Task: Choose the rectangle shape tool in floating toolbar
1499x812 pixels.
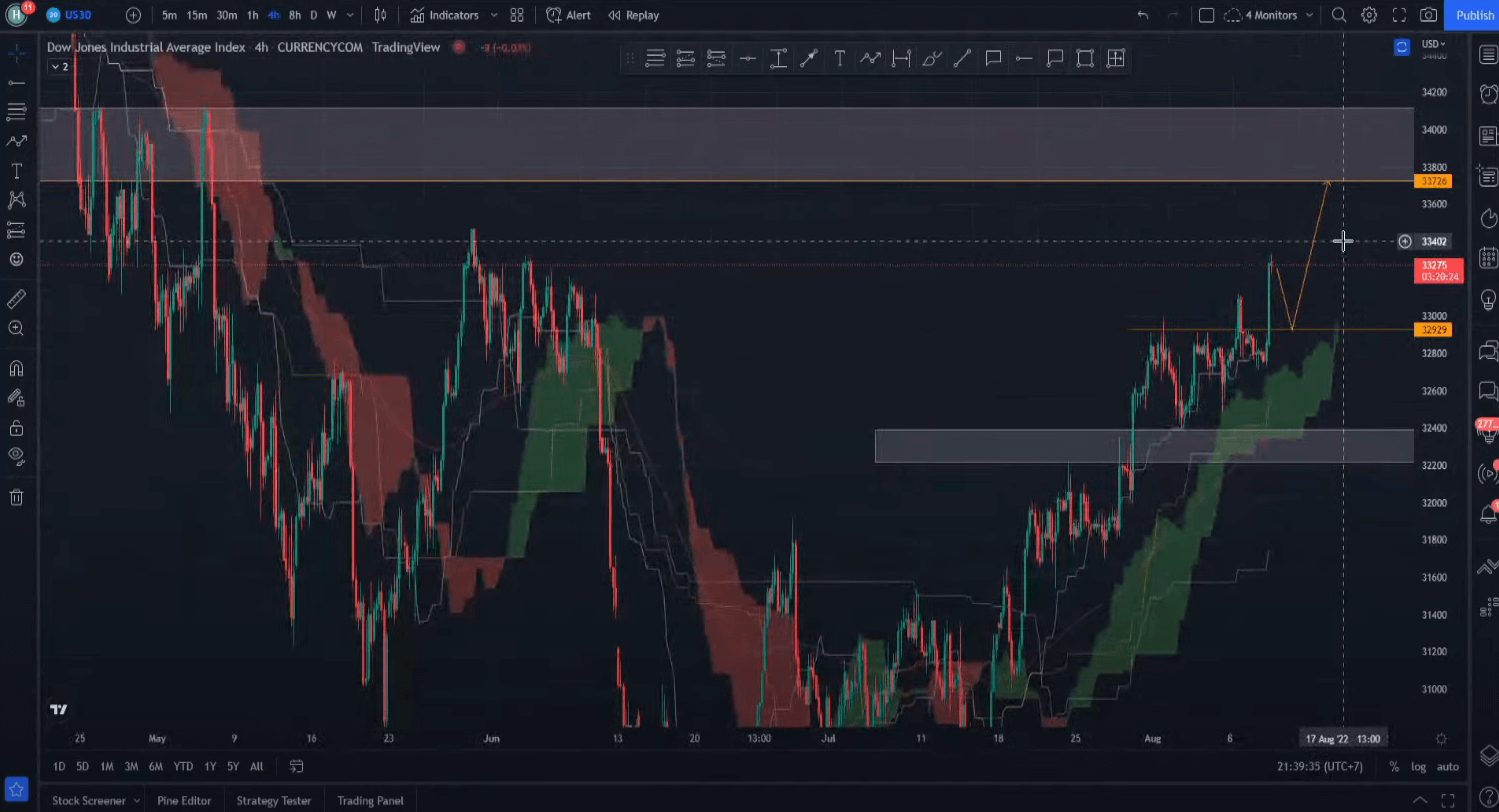Action: tap(1085, 59)
